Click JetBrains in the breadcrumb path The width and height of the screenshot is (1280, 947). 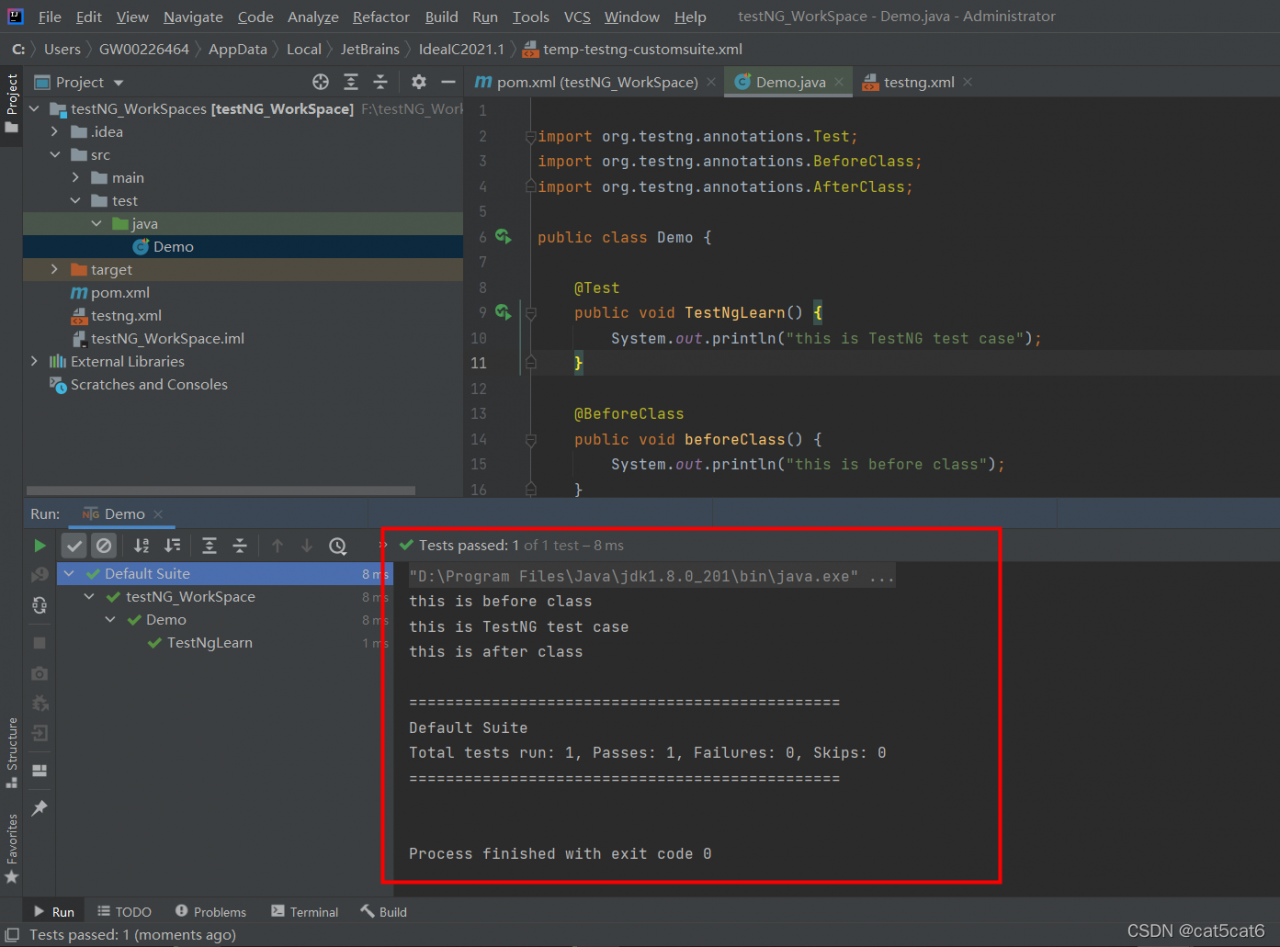point(369,49)
